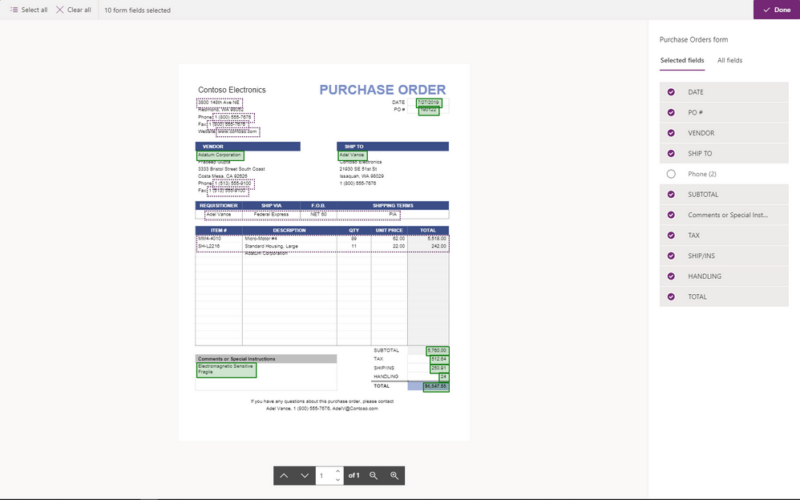The height and width of the screenshot is (500, 800).
Task: Select the 3800 148th Ave NE address box
Action: (x=219, y=103)
